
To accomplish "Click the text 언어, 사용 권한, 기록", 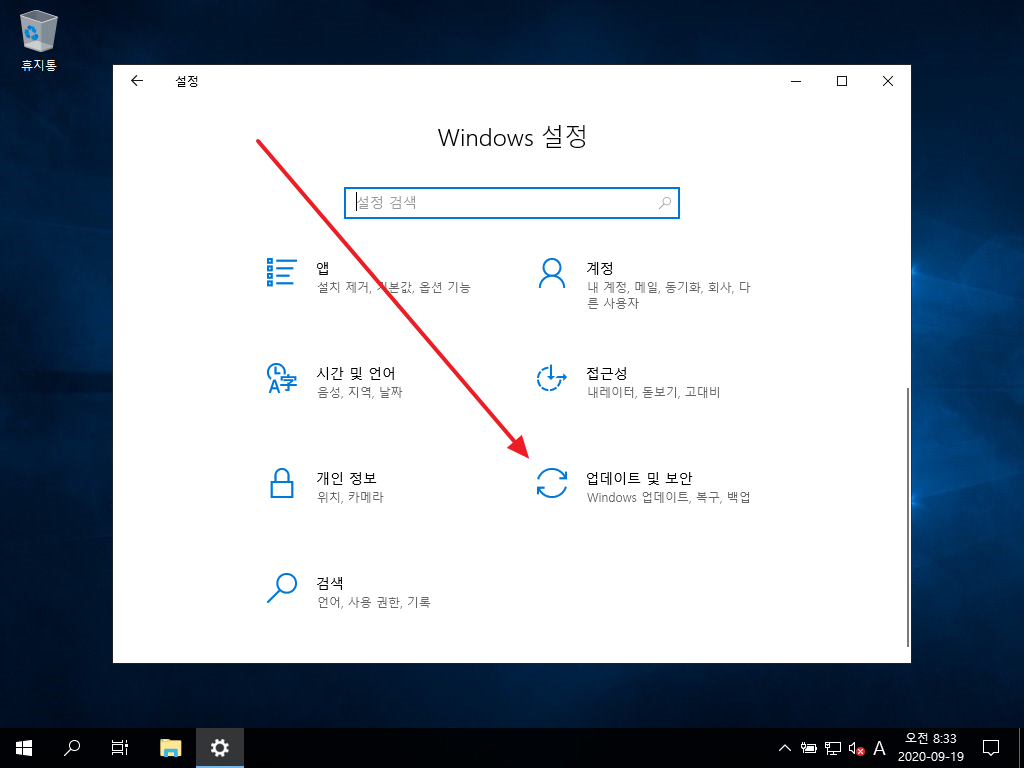I will coord(374,603).
